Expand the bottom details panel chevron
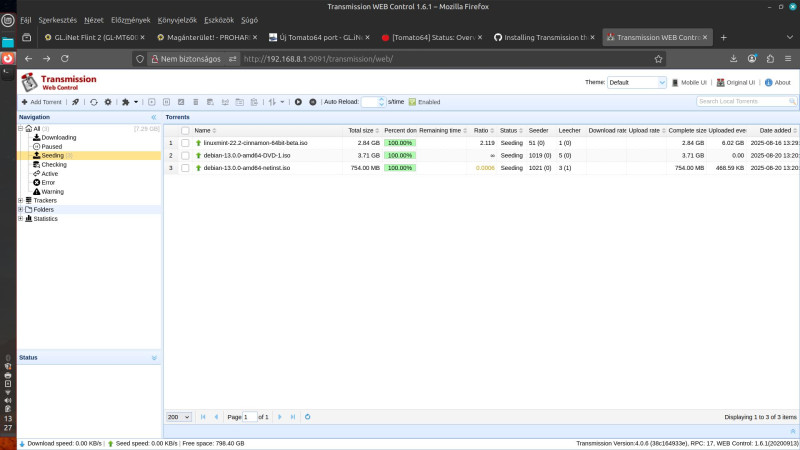This screenshot has height=450, width=800. (793, 432)
